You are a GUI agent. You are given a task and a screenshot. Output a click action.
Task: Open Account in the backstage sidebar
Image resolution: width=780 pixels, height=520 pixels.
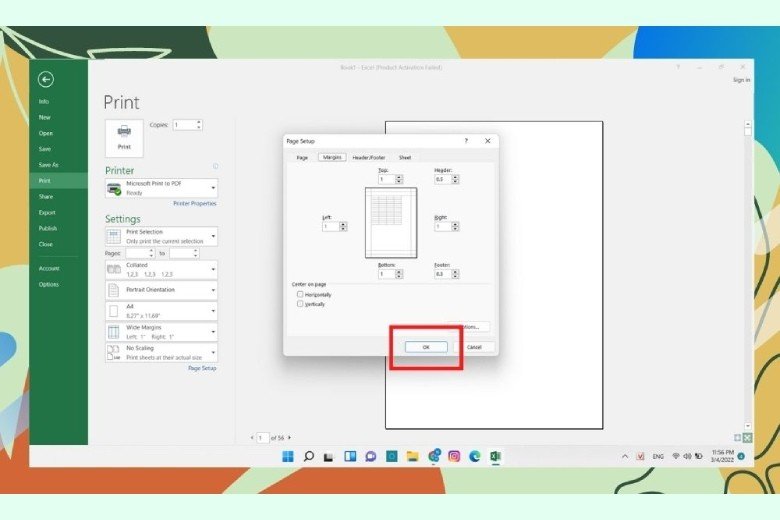[49, 269]
